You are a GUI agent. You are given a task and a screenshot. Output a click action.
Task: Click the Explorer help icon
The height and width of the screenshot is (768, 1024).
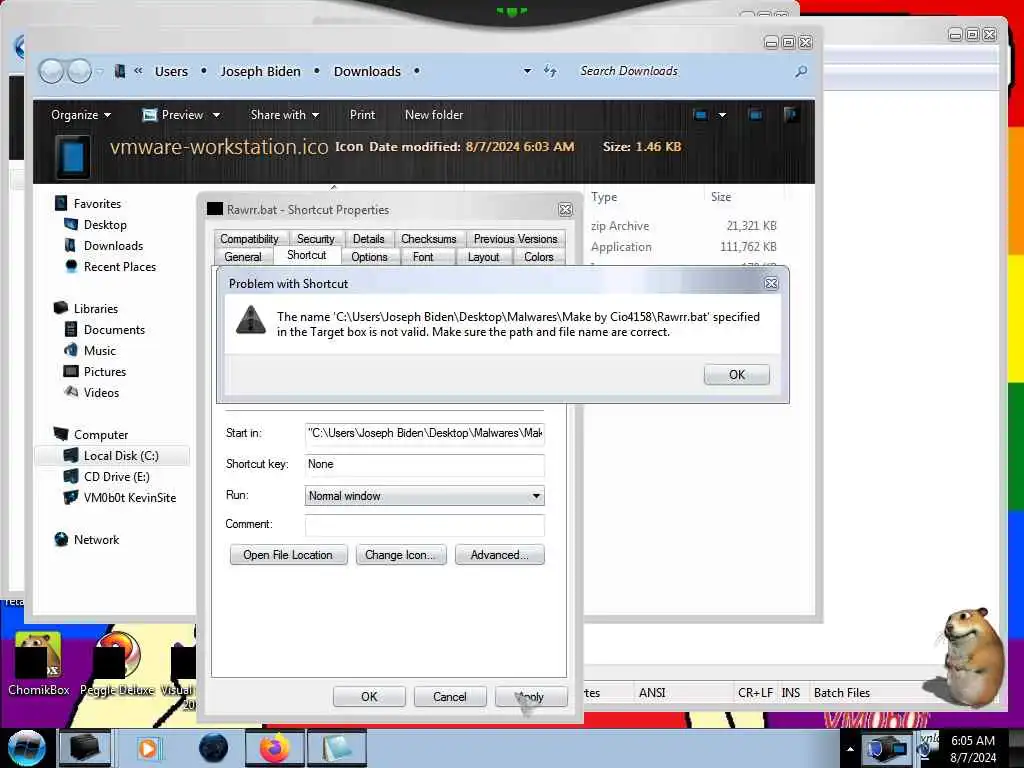pos(790,115)
